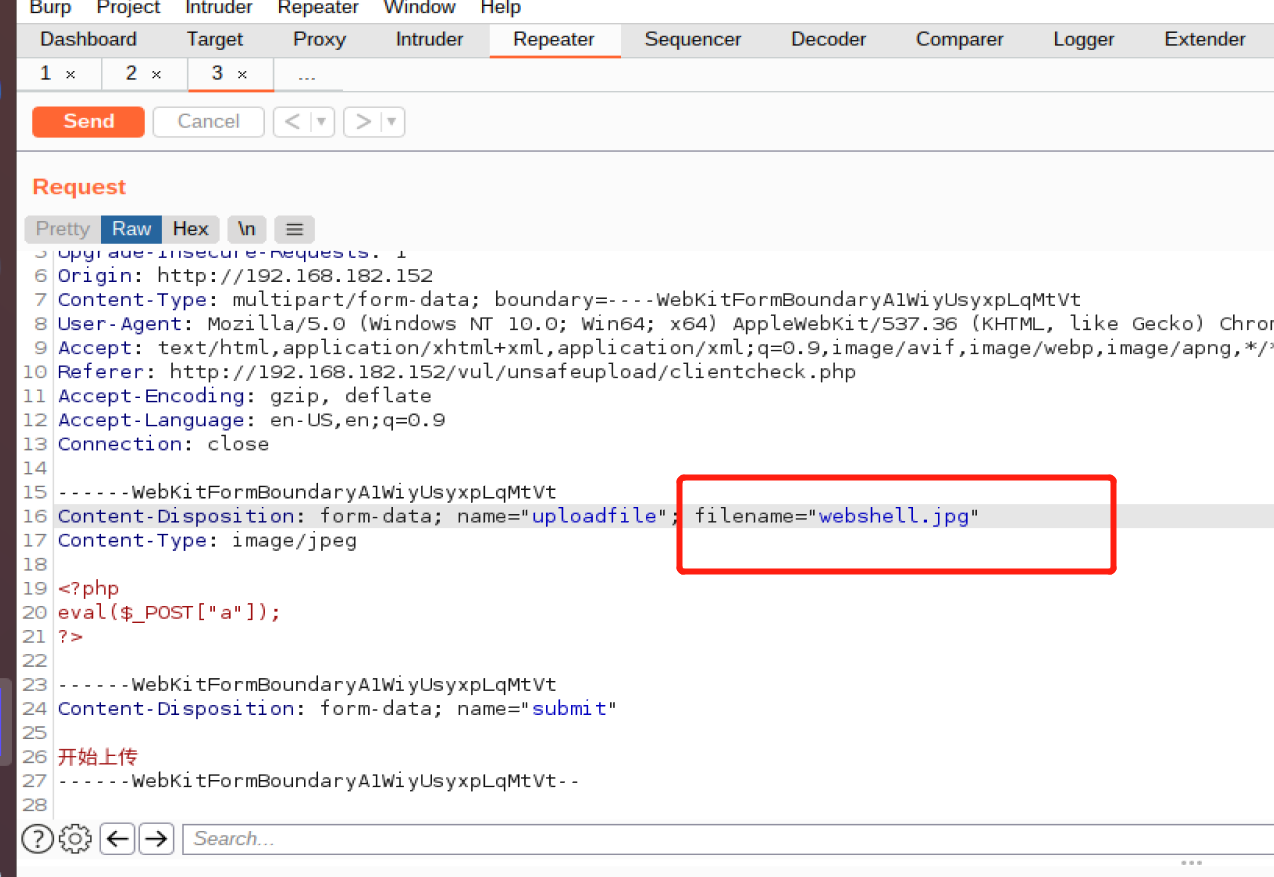Open the Window menu

pyautogui.click(x=419, y=8)
